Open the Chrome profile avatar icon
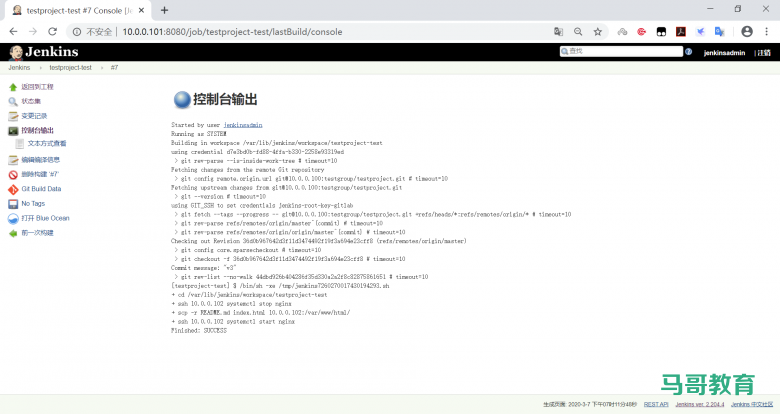Screen dimensions: 780x414 click(x=747, y=31)
